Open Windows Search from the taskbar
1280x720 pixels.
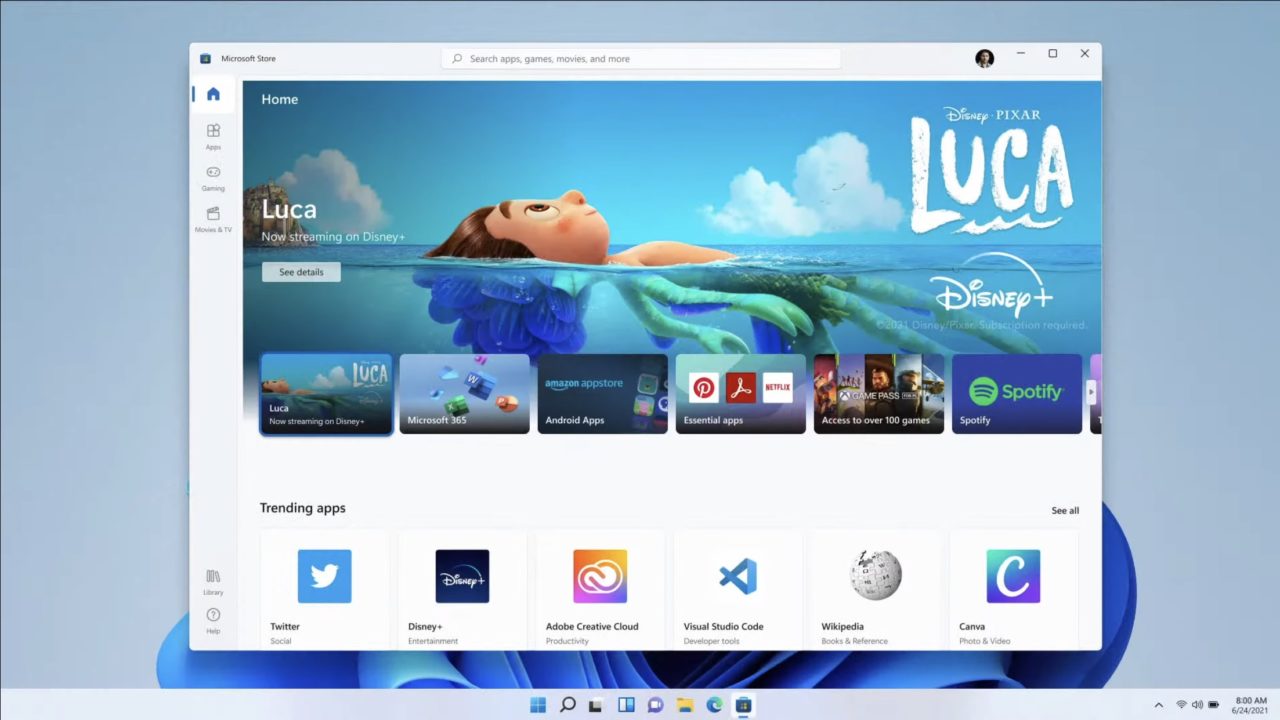(567, 705)
